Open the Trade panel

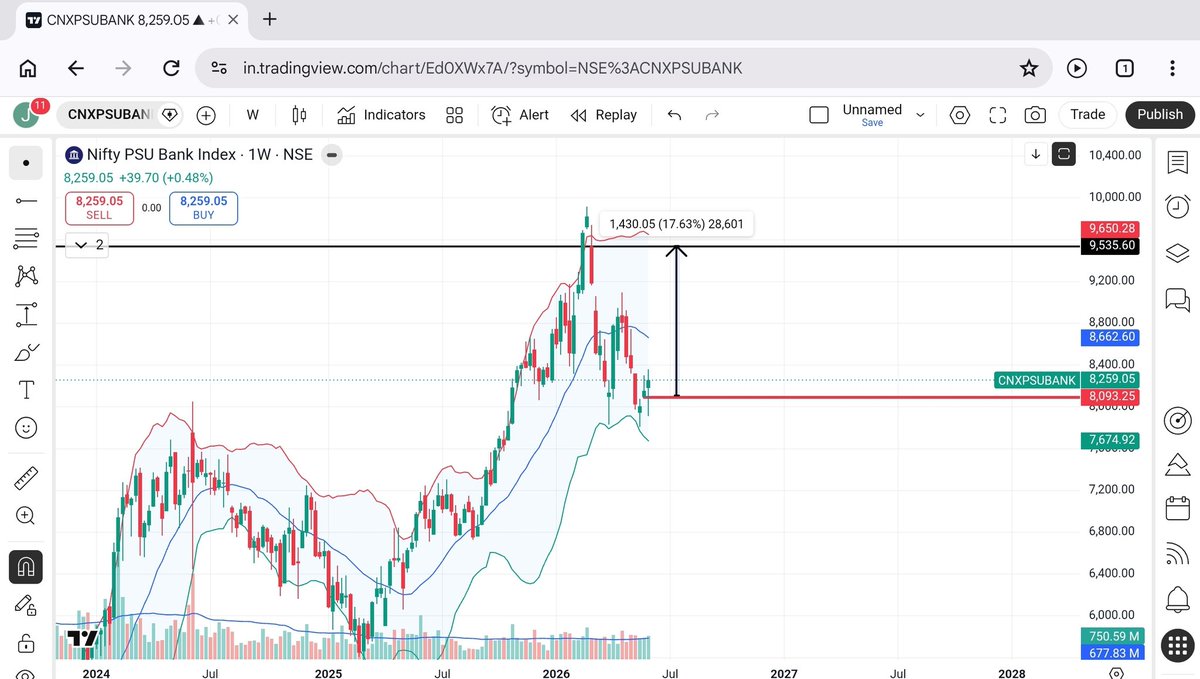click(x=1088, y=115)
